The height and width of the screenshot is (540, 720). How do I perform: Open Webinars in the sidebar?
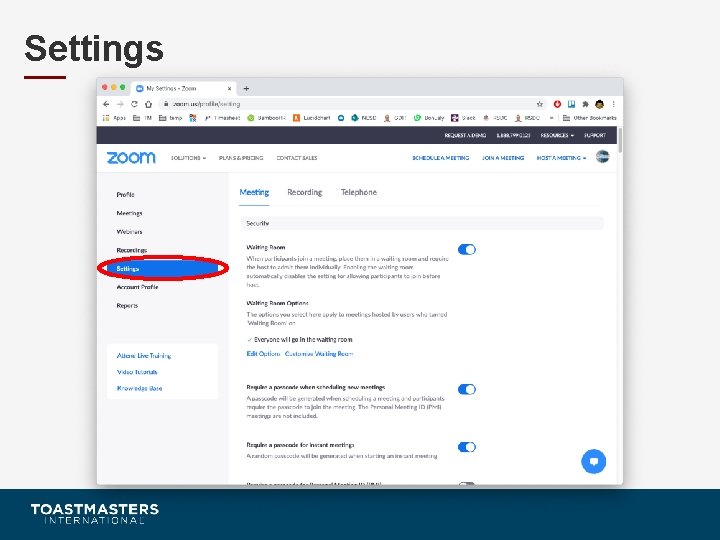point(129,232)
